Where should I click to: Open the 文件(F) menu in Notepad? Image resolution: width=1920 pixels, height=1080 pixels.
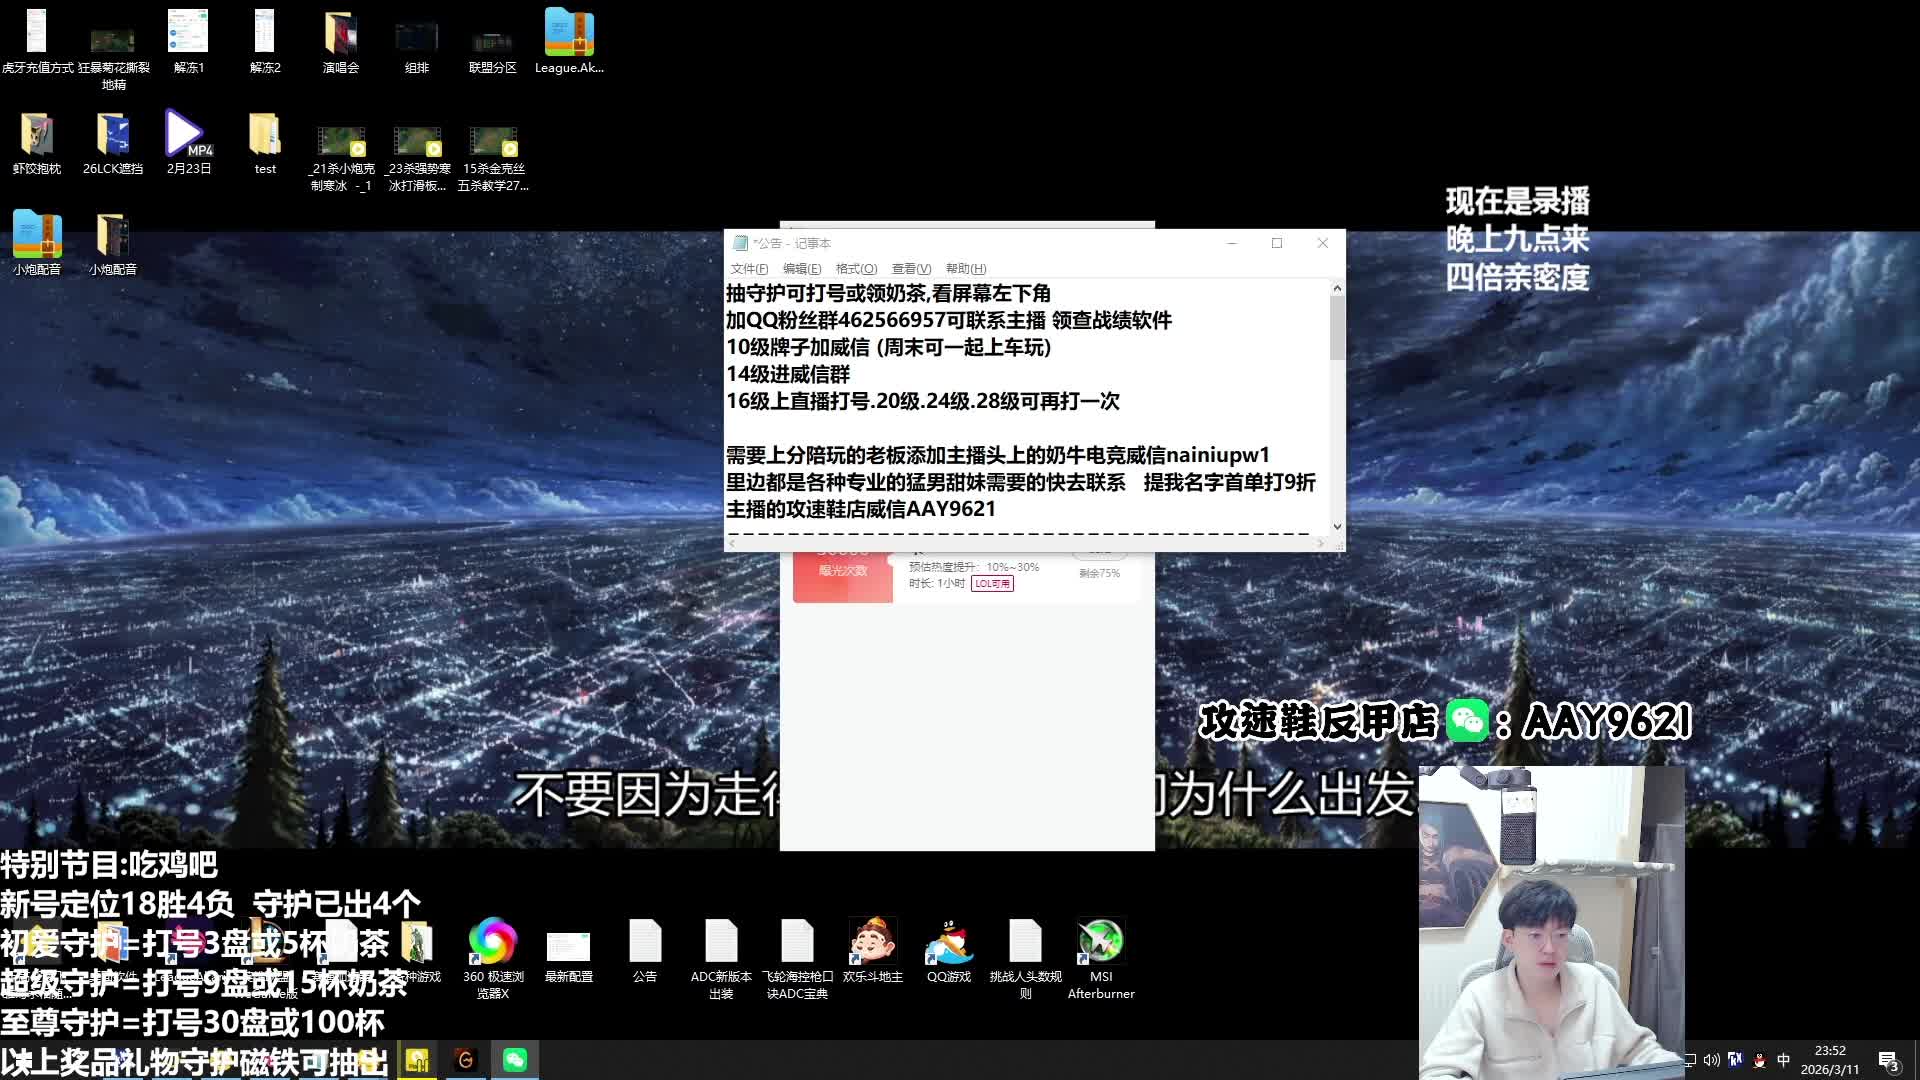pos(749,269)
